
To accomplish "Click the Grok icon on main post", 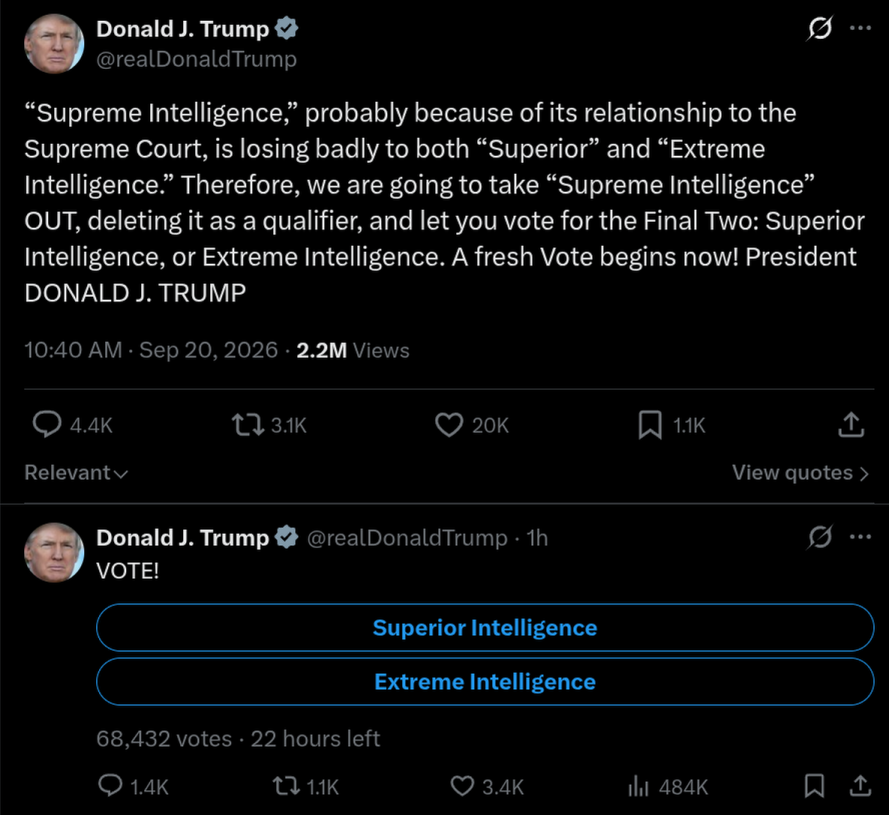I will (x=819, y=28).
